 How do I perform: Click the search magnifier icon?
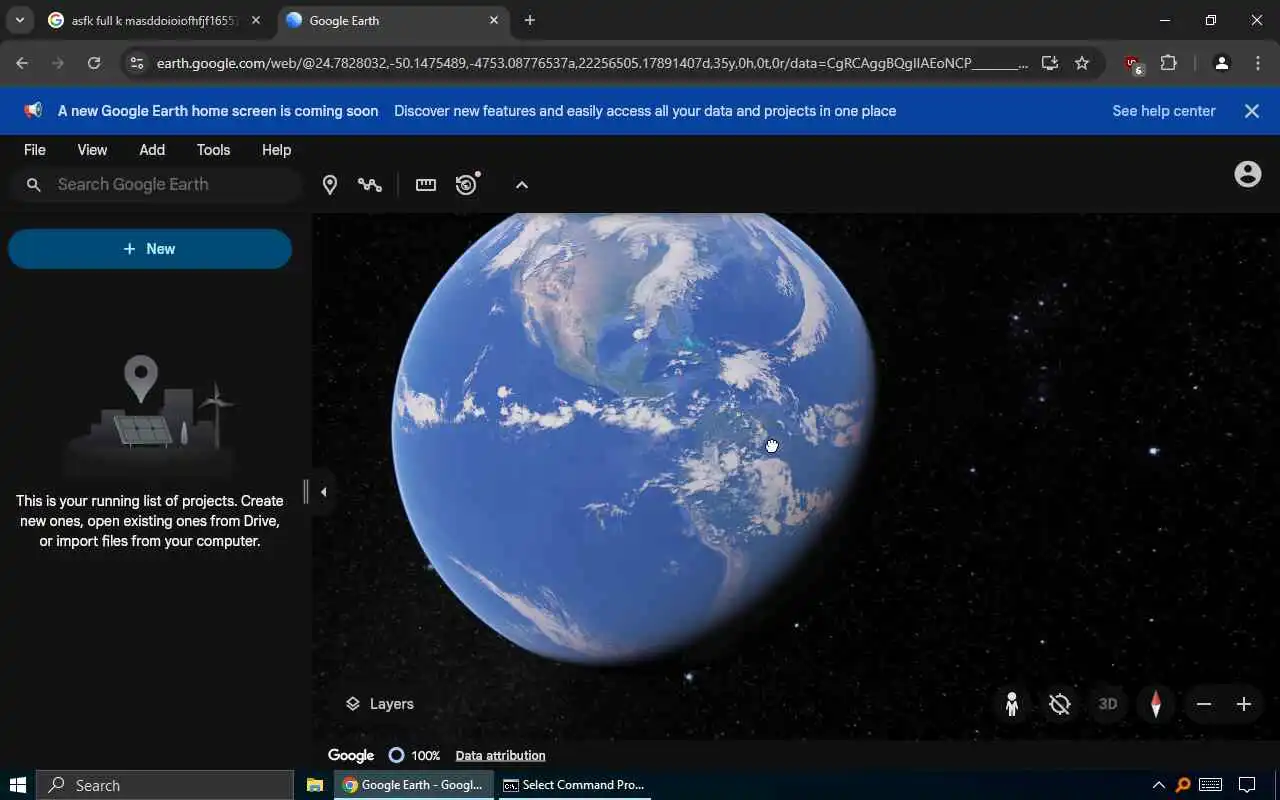(33, 185)
